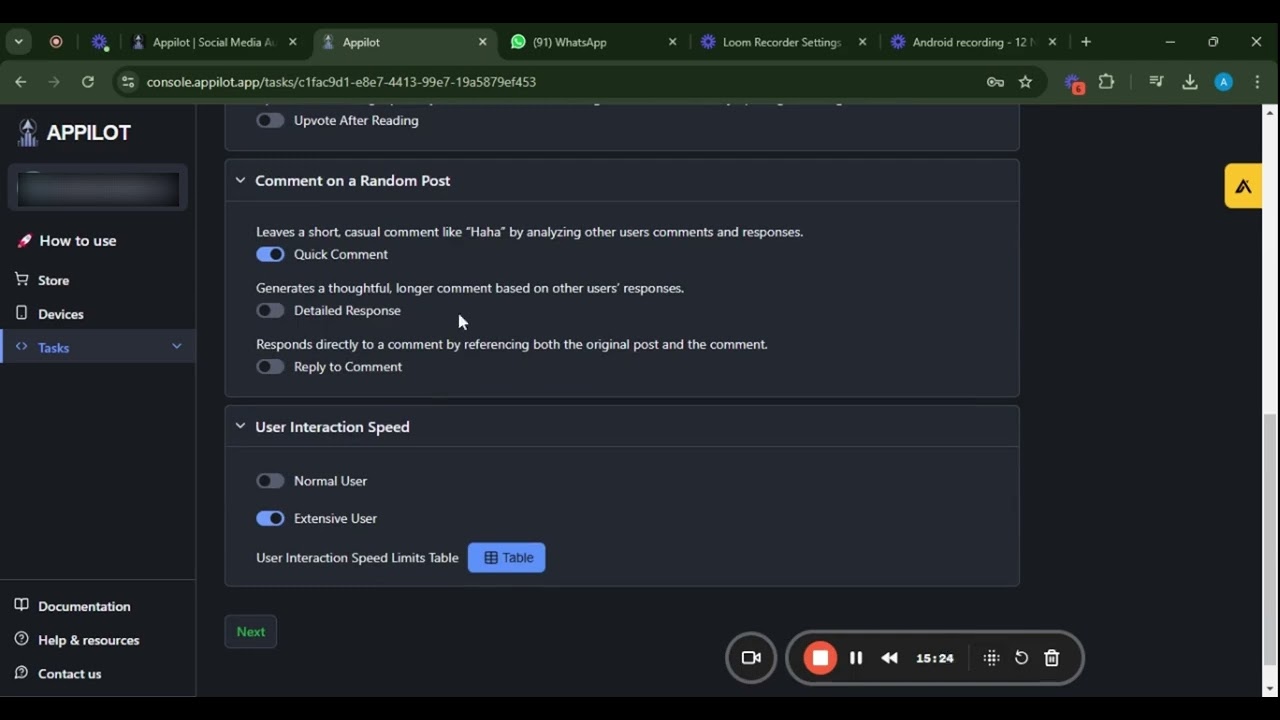Switch to the WhatsApp tab
The width and height of the screenshot is (1280, 720).
[594, 42]
